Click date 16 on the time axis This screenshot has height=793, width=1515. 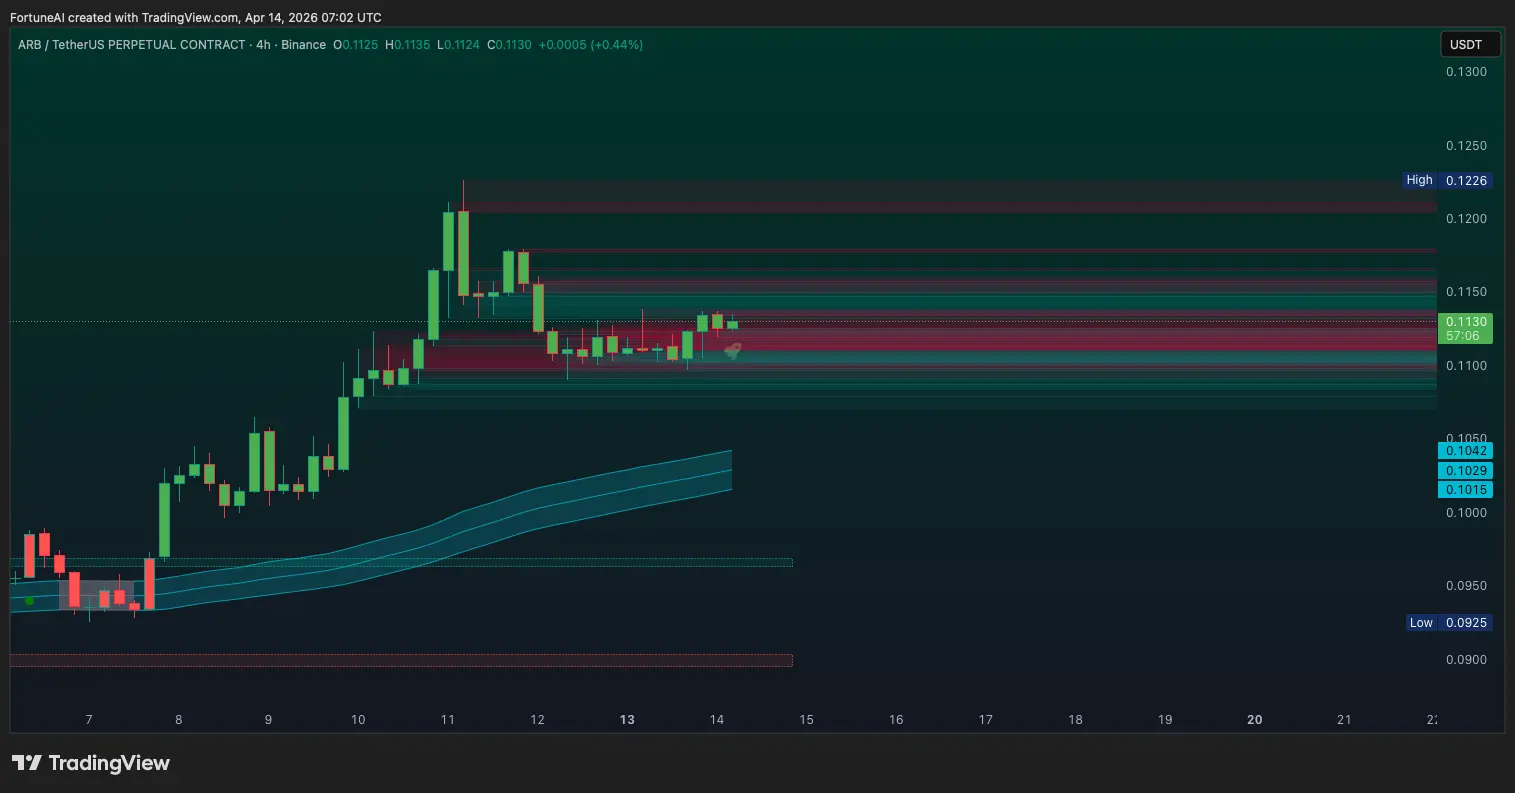pos(896,720)
